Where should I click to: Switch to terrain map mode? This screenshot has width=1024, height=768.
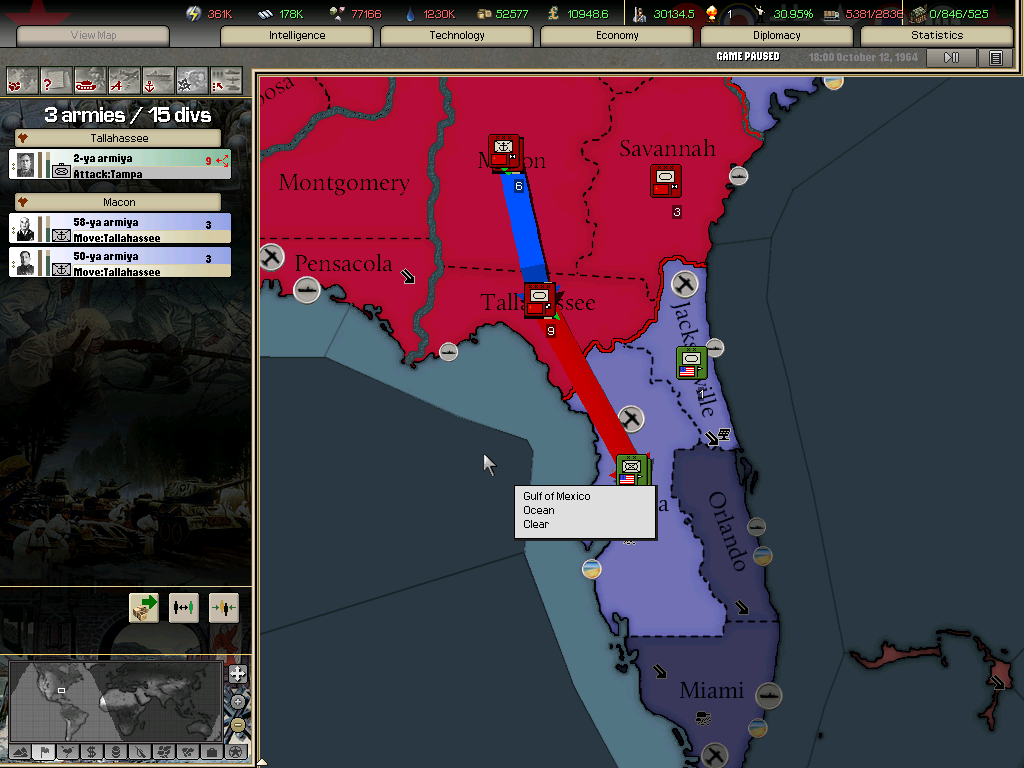[x=19, y=751]
